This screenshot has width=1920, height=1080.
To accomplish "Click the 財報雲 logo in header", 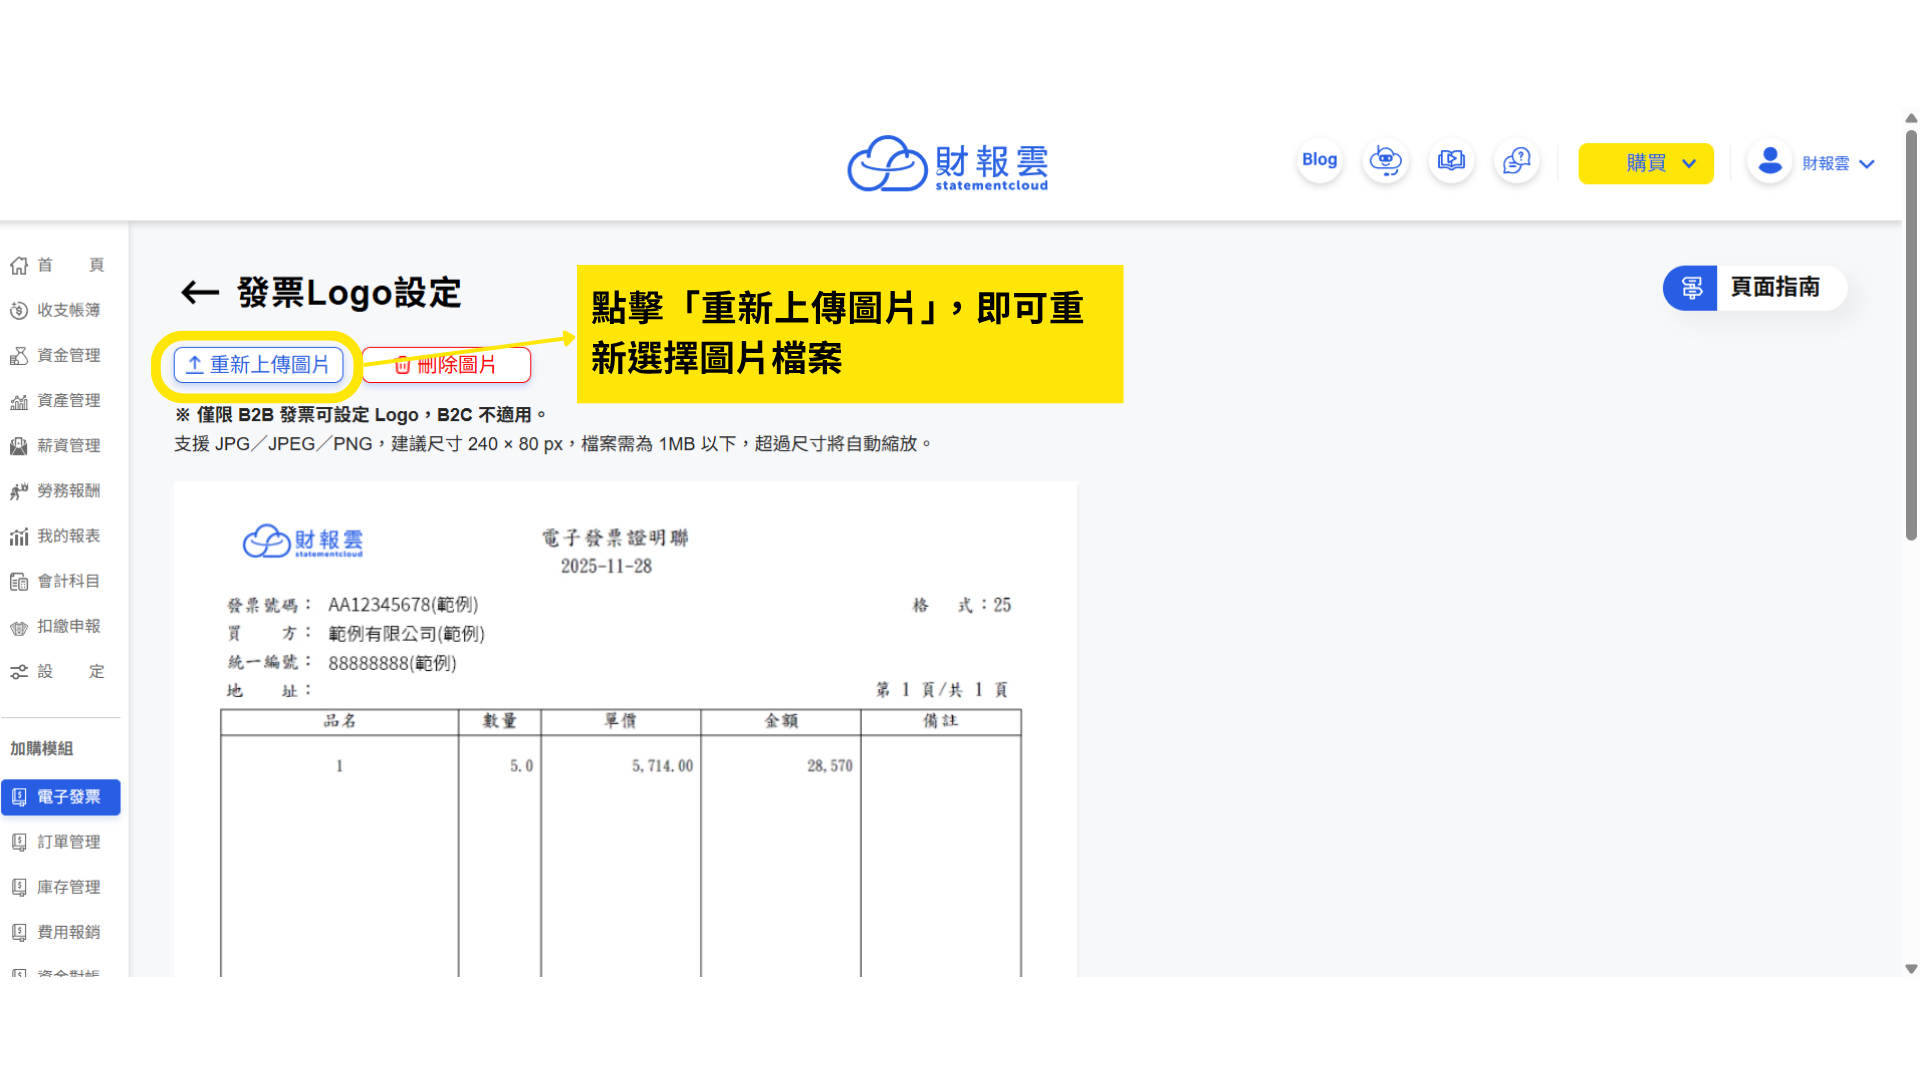I will point(947,164).
